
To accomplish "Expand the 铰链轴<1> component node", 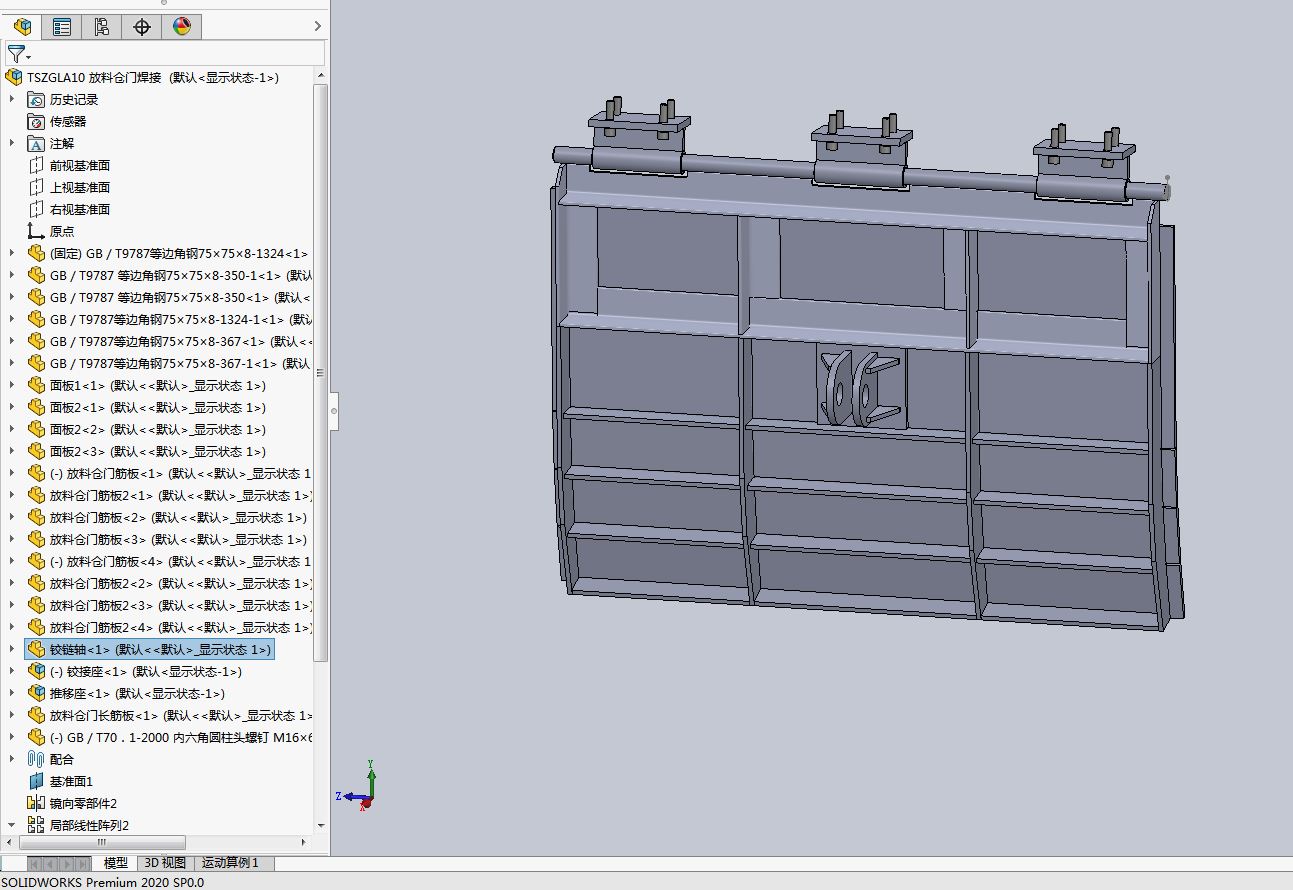I will (12, 649).
